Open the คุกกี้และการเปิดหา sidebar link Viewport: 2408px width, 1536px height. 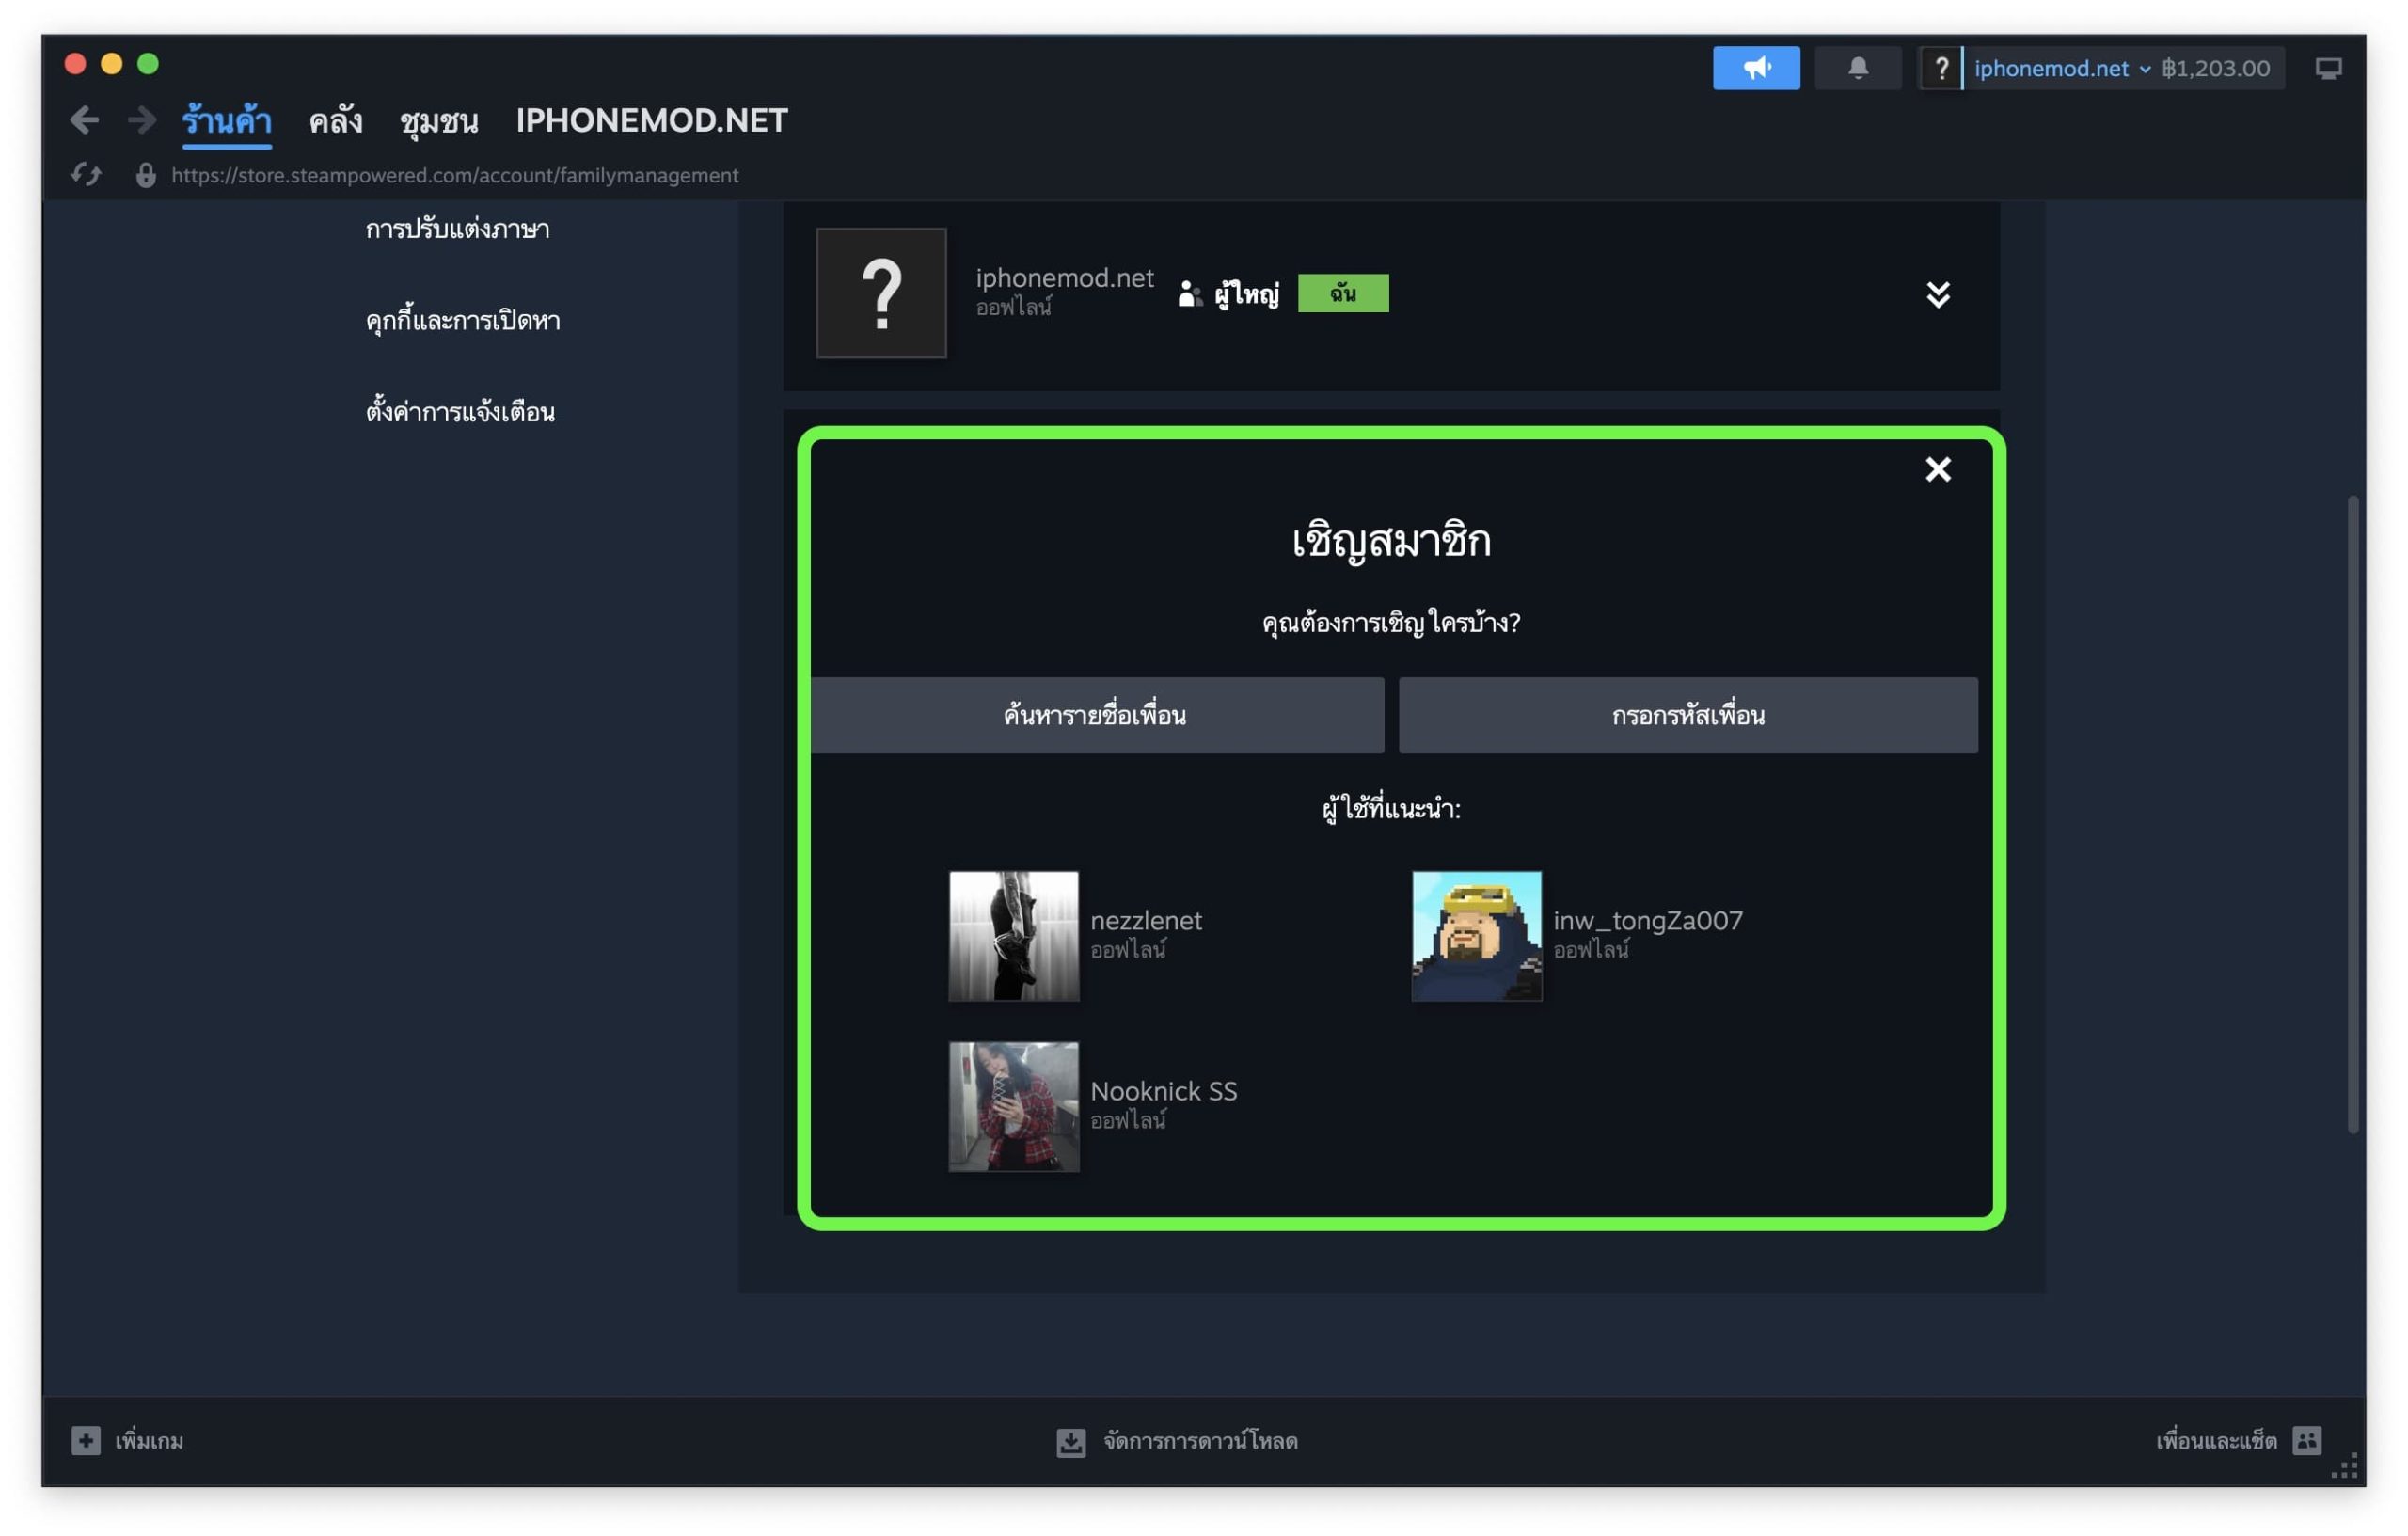point(462,321)
